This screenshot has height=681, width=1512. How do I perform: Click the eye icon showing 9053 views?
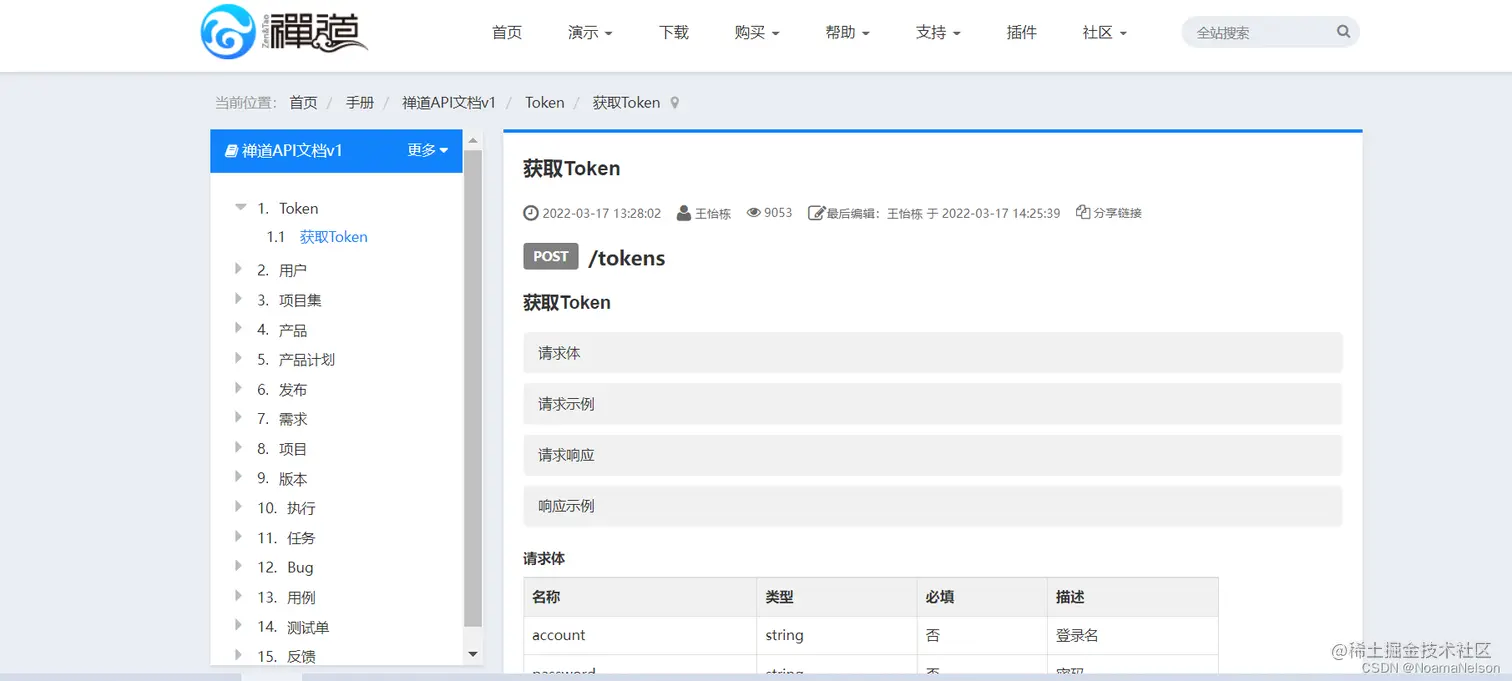tap(755, 212)
